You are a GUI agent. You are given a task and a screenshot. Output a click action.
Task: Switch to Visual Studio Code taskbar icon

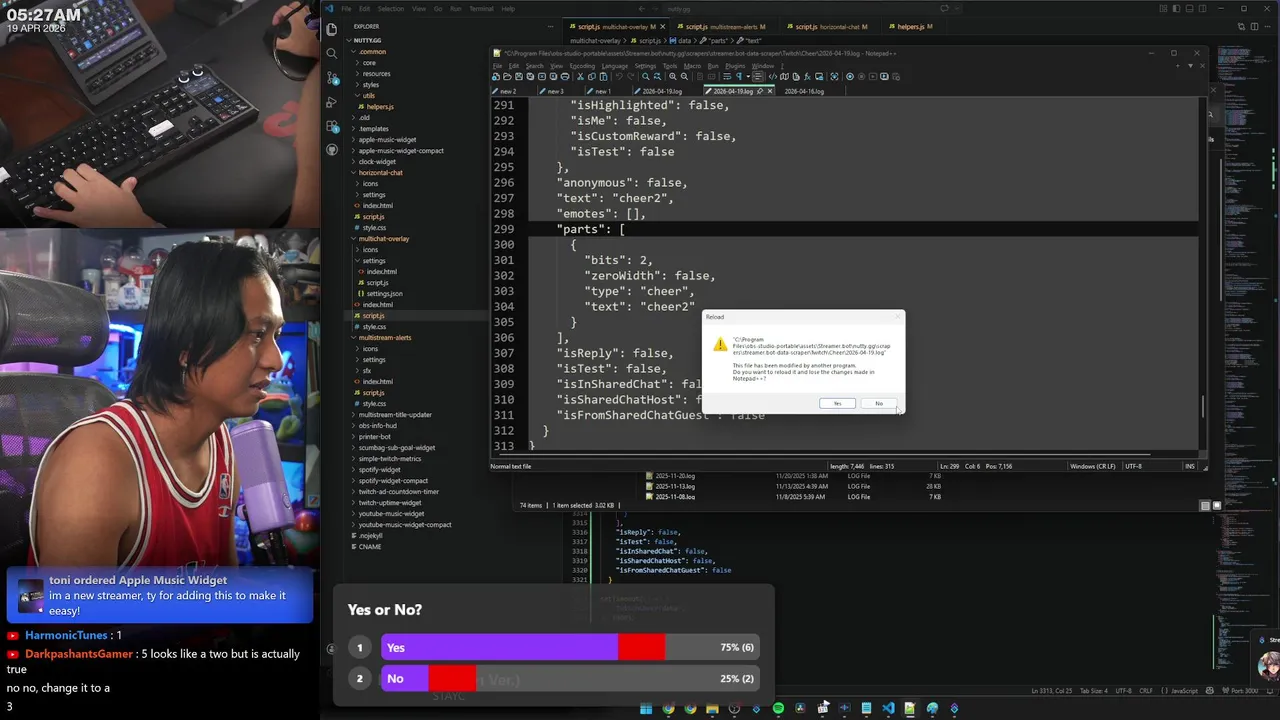click(888, 708)
